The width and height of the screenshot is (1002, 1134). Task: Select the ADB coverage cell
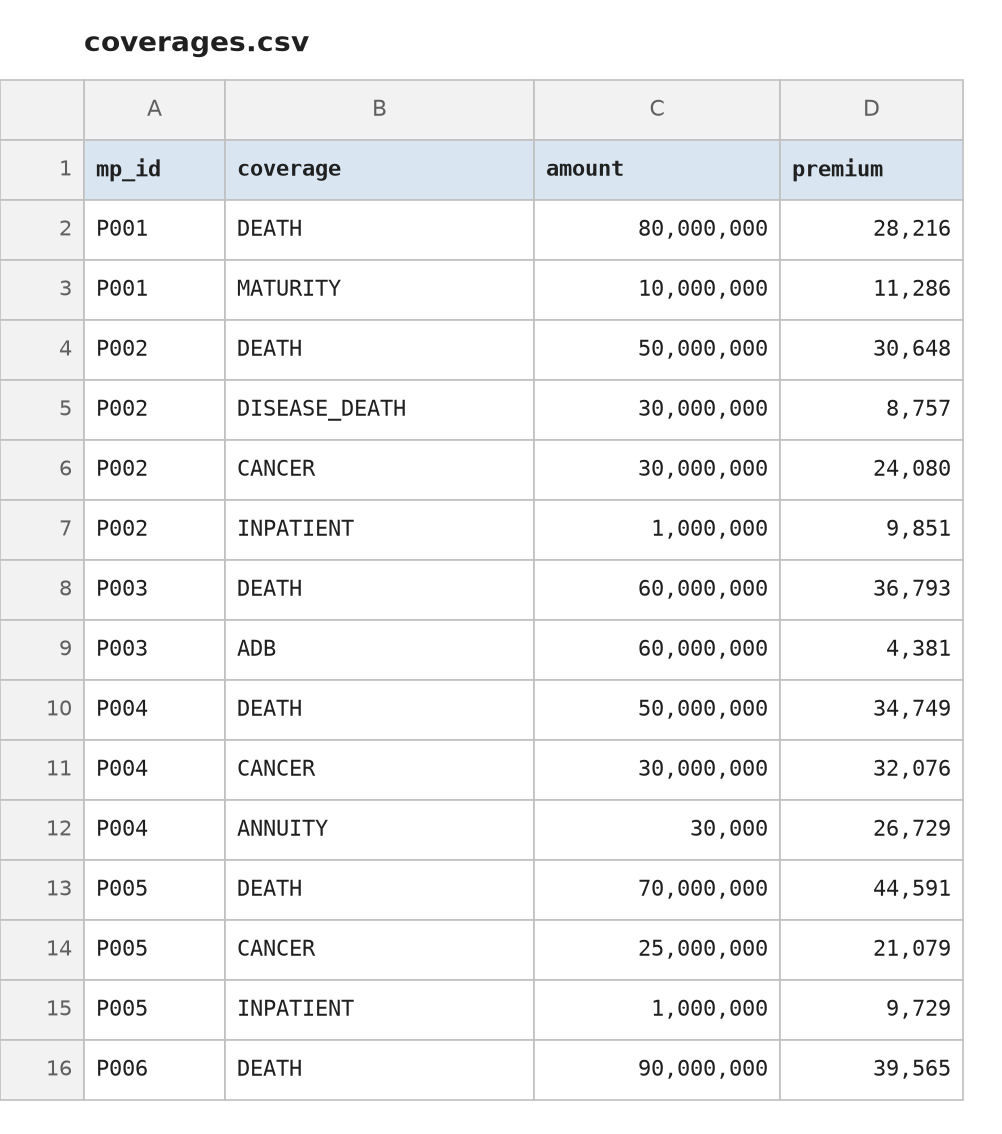pyautogui.click(x=379, y=649)
